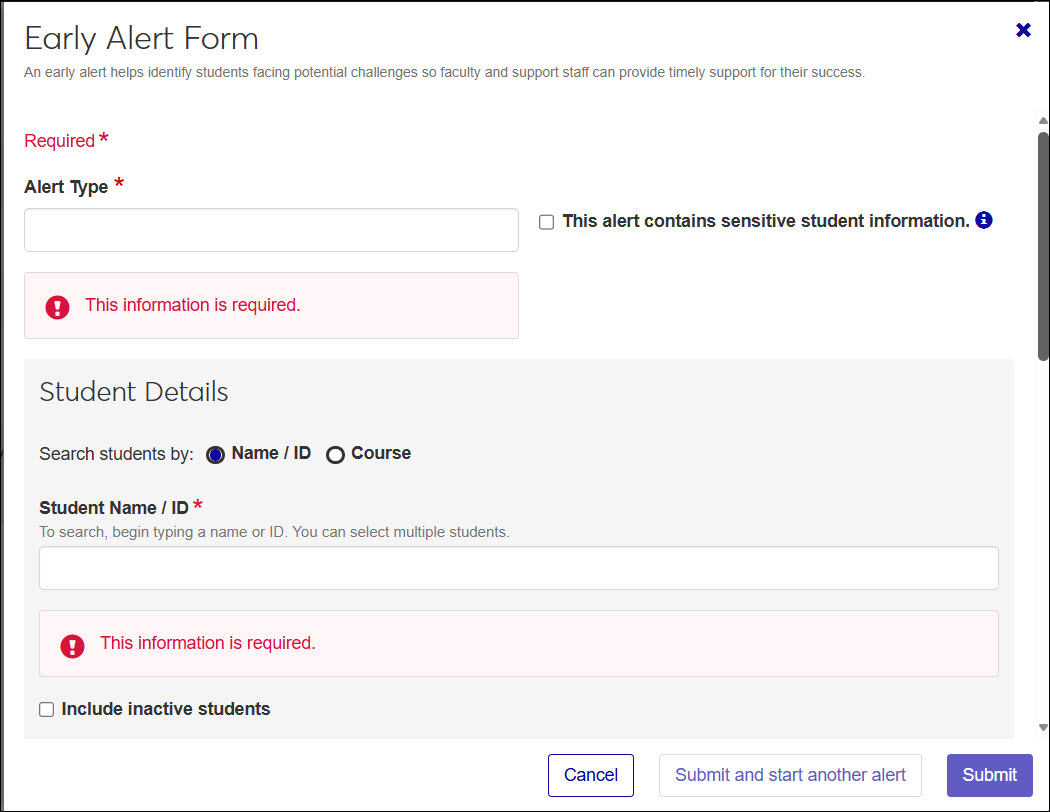Focus the Student Name / ID search field
Screen dimensions: 1050x812
point(519,568)
